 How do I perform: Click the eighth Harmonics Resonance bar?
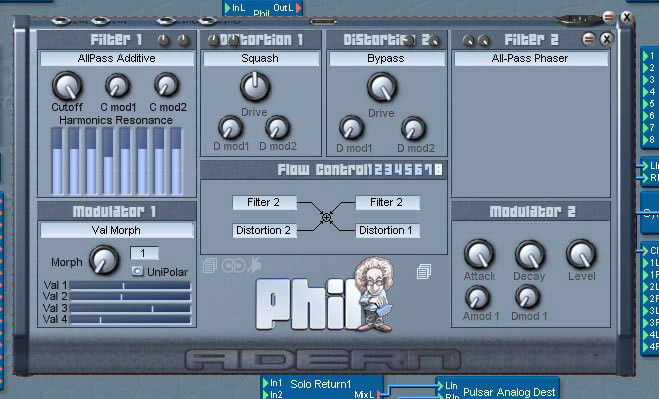coord(177,161)
